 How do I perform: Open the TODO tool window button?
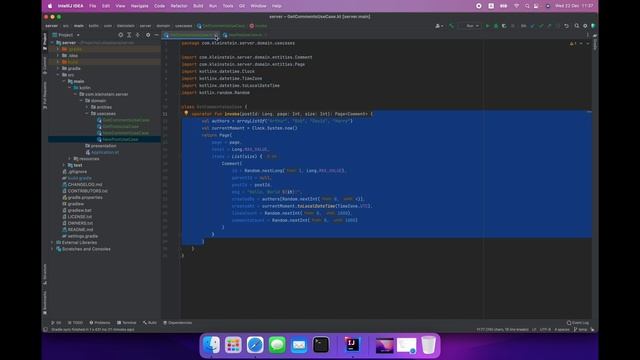75,322
